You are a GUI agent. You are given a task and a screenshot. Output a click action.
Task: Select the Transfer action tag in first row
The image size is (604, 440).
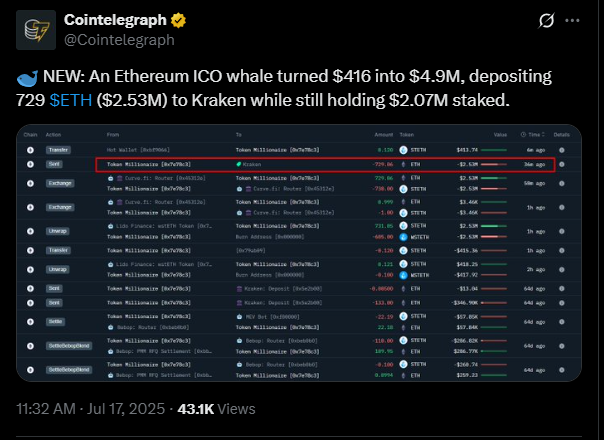[58, 150]
